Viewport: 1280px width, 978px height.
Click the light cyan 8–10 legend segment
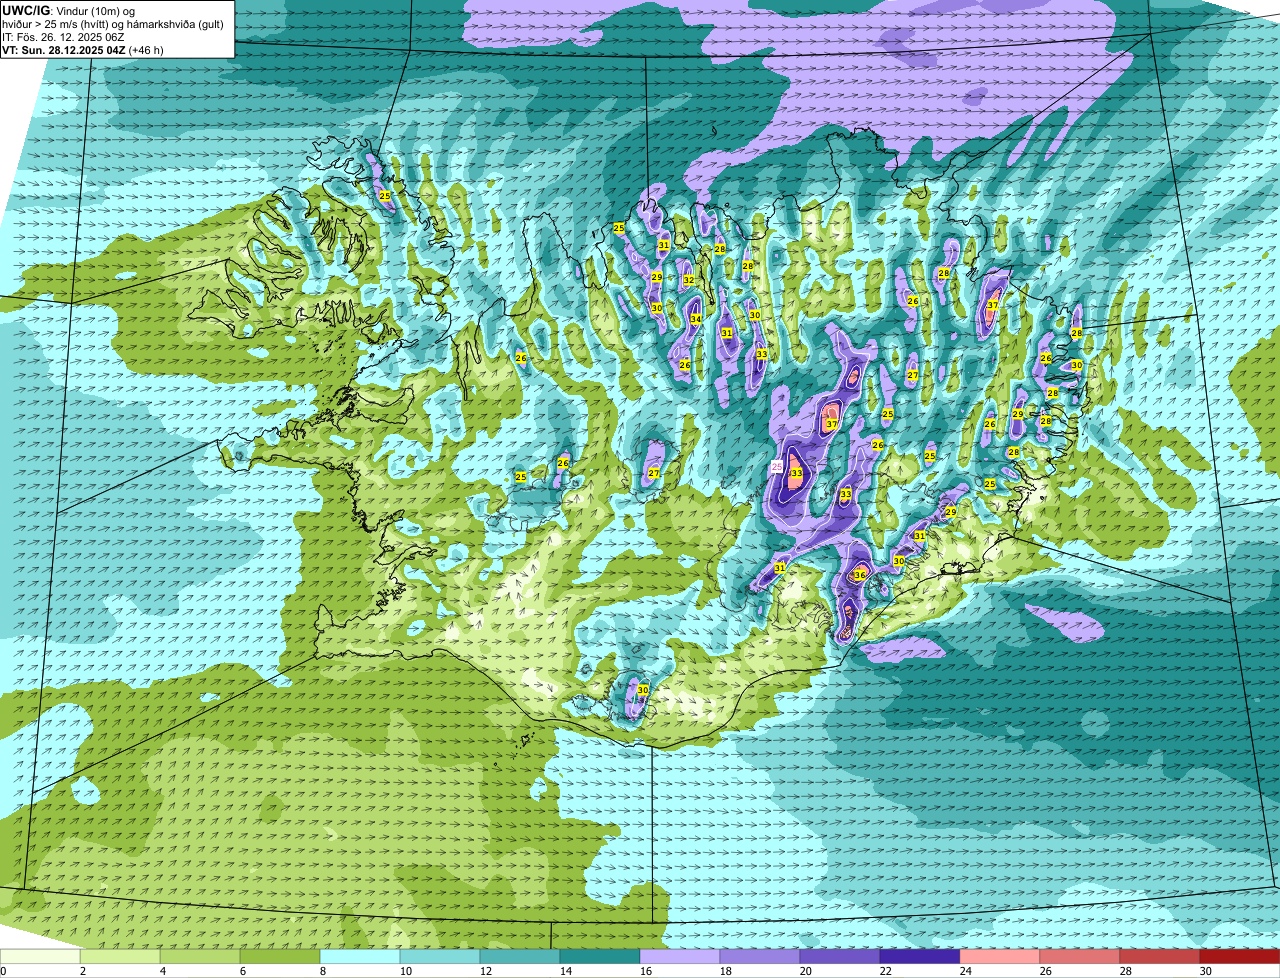click(360, 956)
